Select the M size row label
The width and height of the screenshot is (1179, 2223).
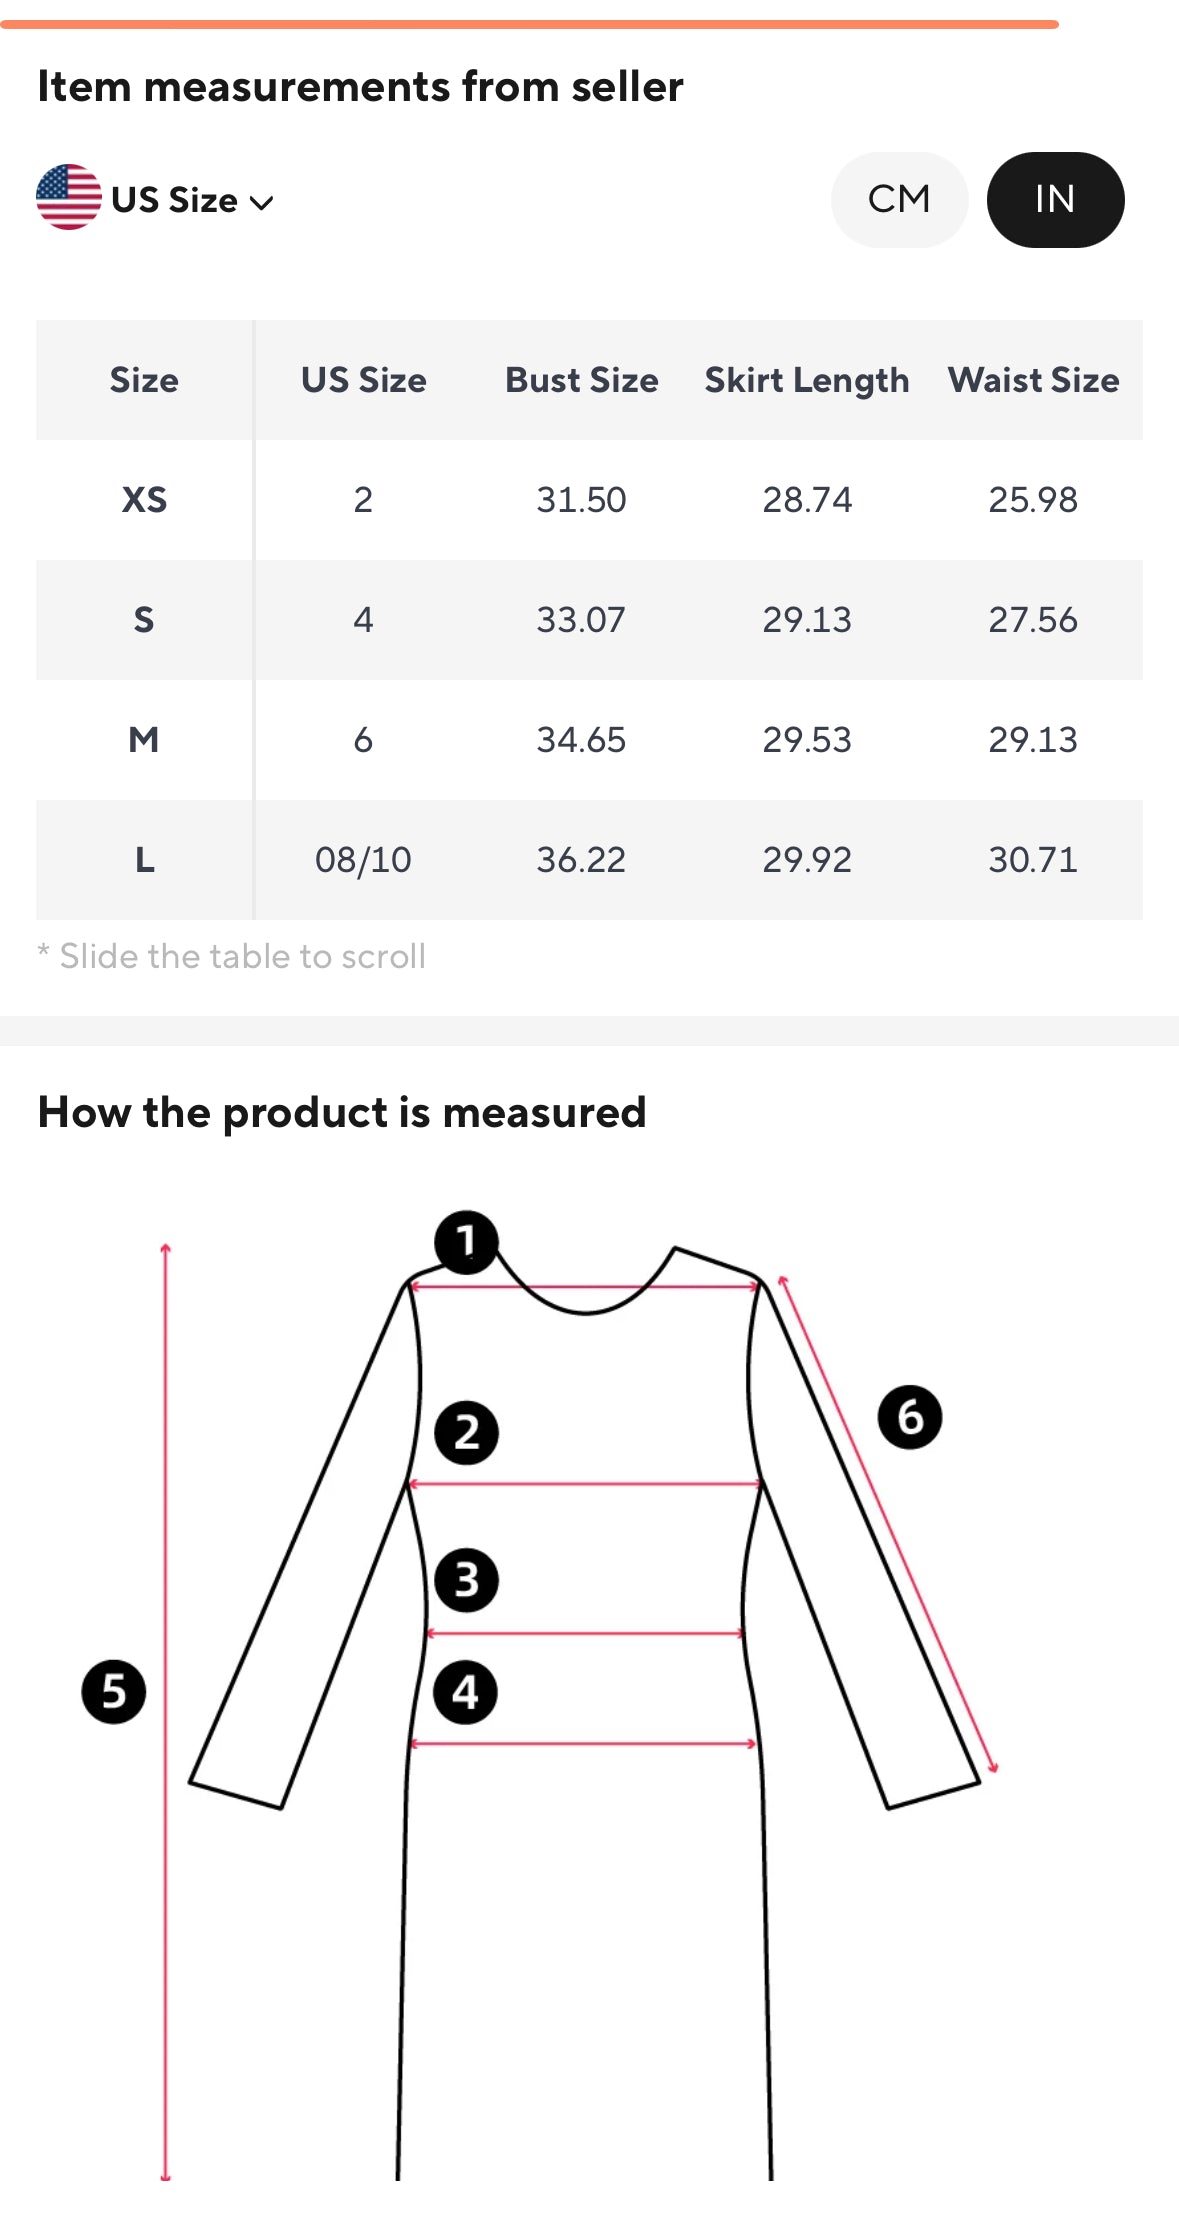pos(144,740)
